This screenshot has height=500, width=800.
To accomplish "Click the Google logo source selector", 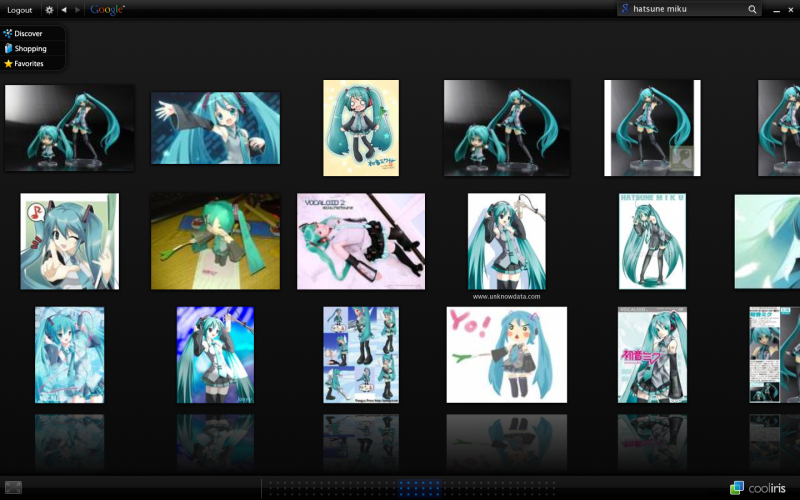I will (107, 10).
